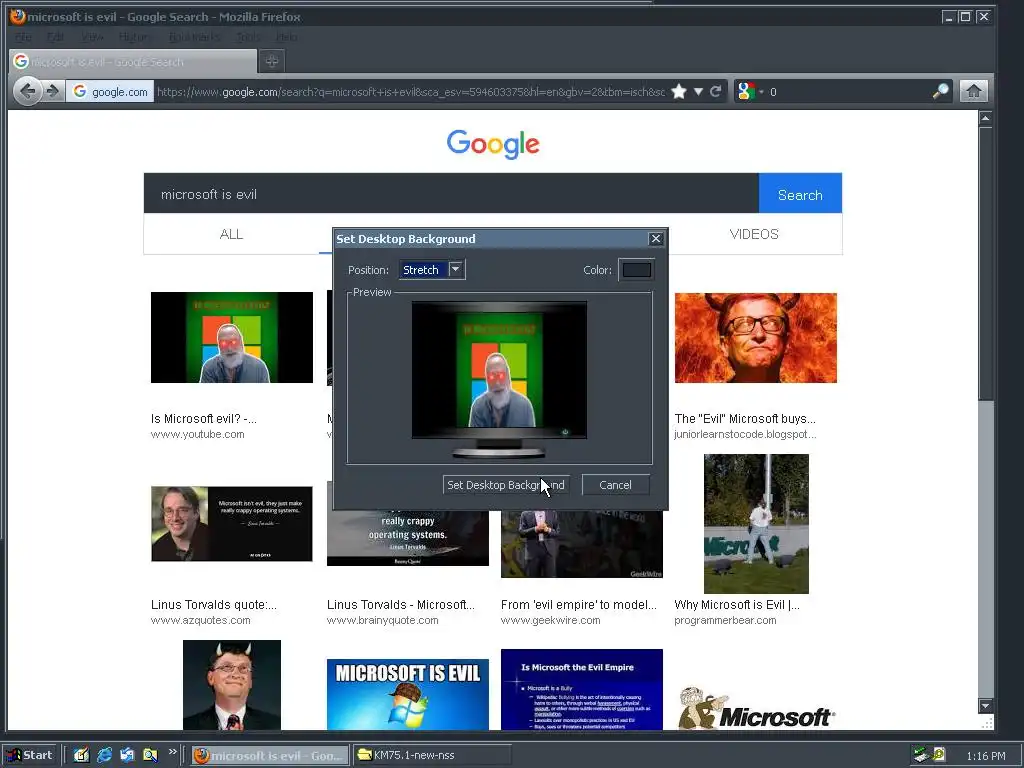The height and width of the screenshot is (768, 1024).
Task: Click the www.youtube.com source text
Action: [x=198, y=434]
